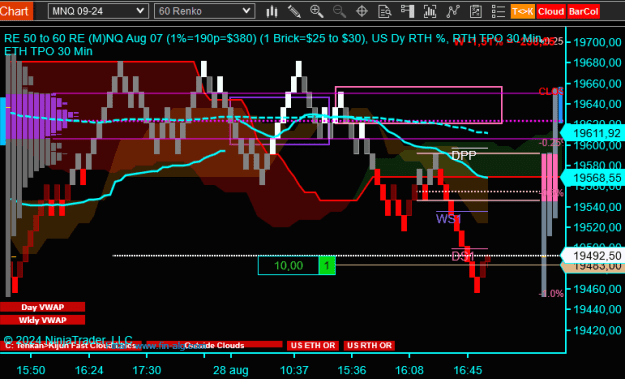The height and width of the screenshot is (379, 625).
Task: Click the DS1 pivot label
Action: (x=462, y=256)
